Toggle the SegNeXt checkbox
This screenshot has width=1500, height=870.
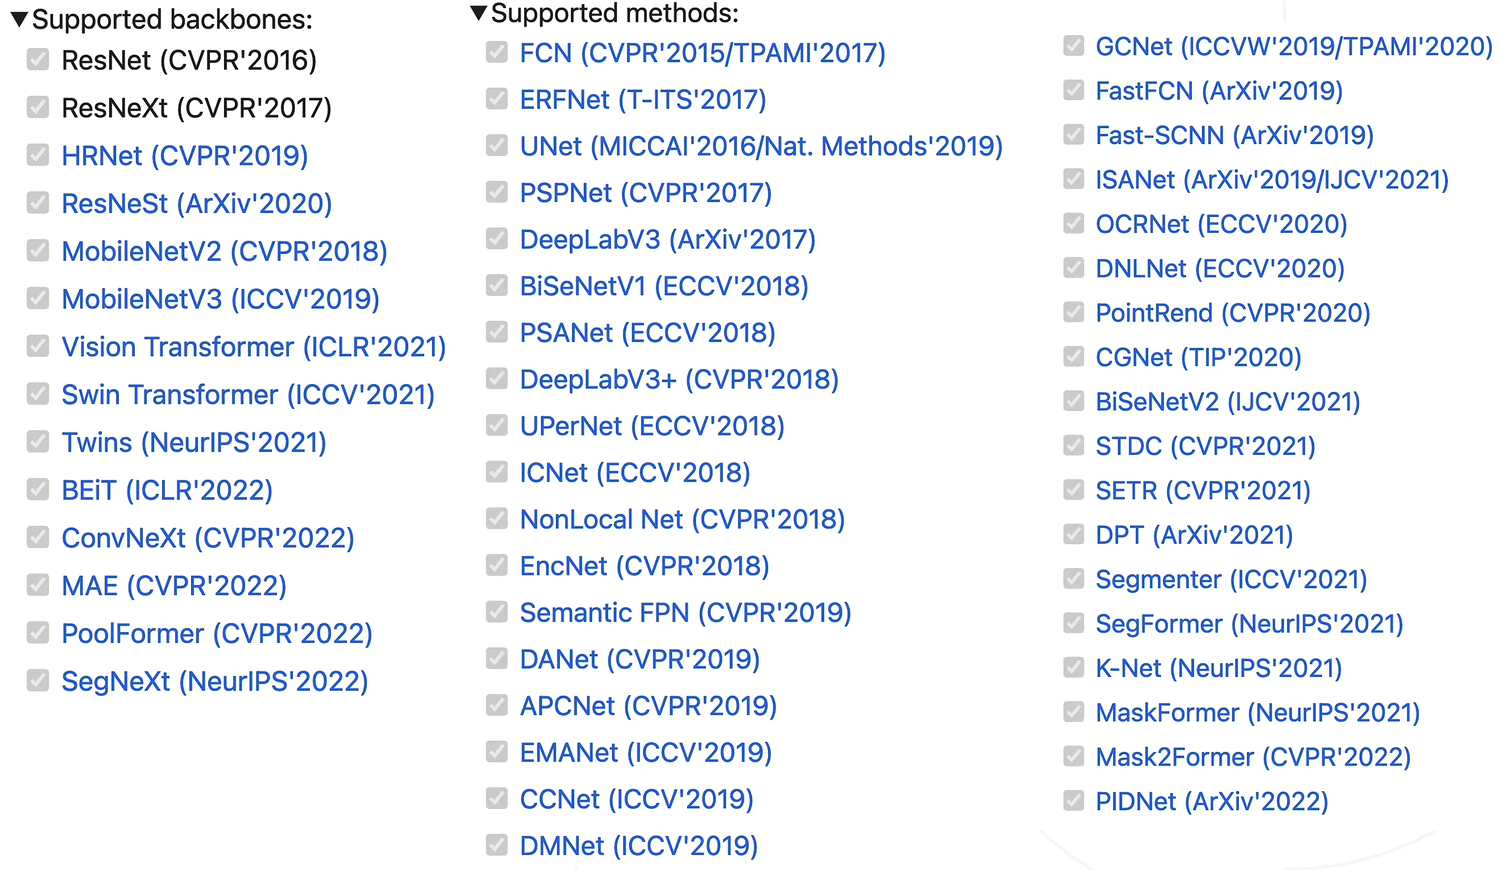coord(38,681)
